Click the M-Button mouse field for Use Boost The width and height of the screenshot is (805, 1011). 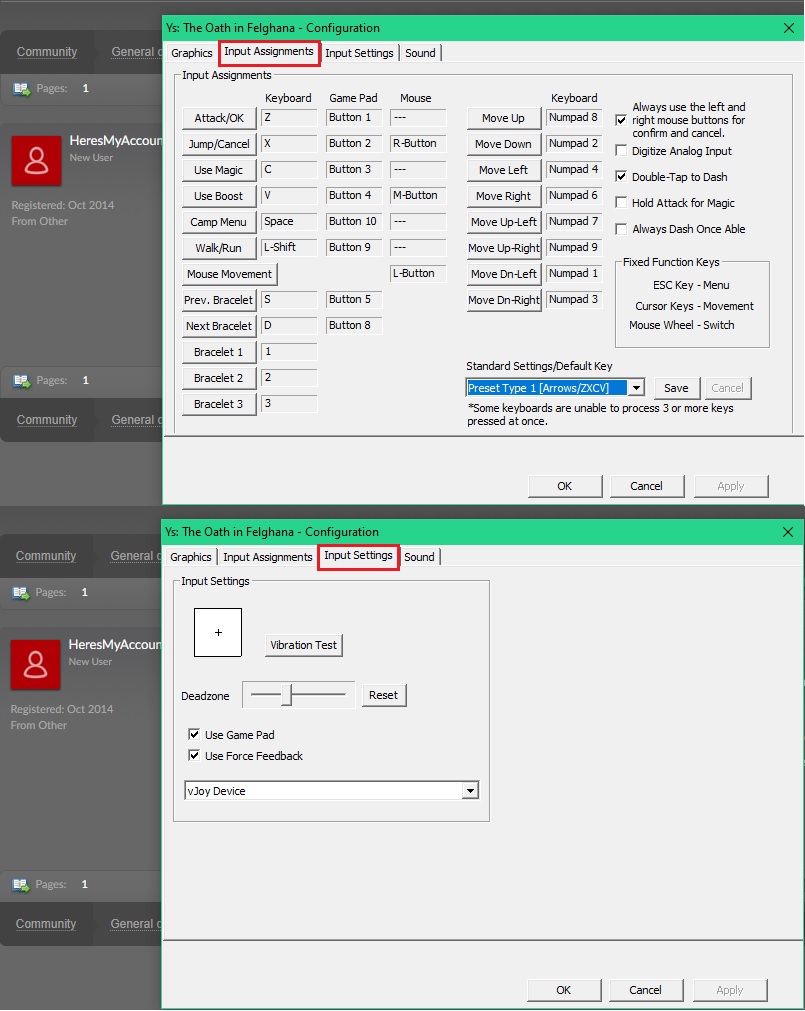[x=418, y=195]
